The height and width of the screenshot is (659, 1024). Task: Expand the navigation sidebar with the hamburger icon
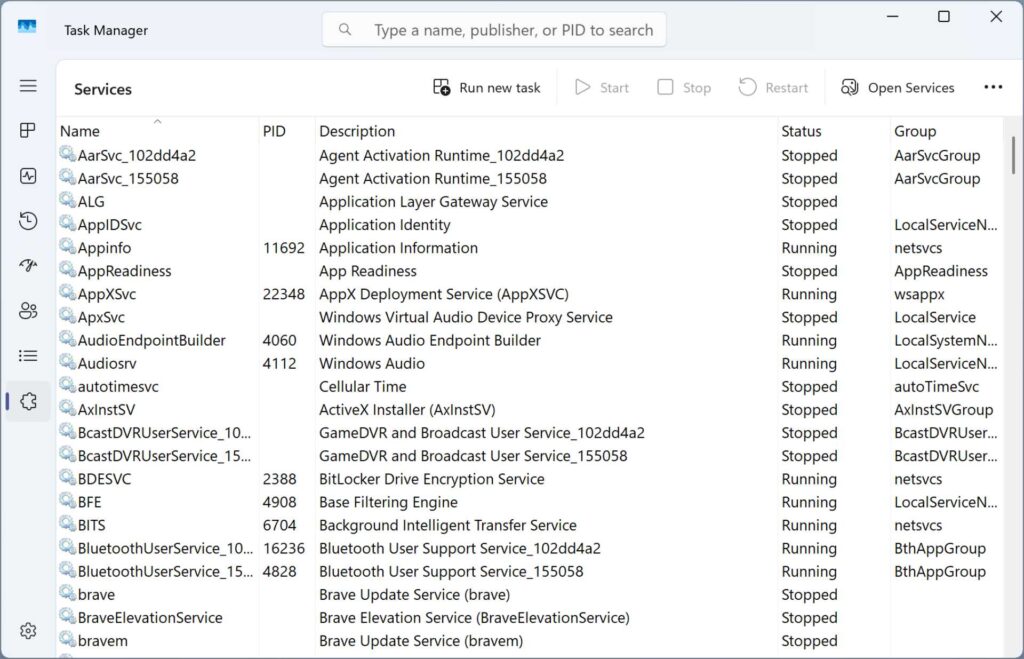tap(27, 84)
